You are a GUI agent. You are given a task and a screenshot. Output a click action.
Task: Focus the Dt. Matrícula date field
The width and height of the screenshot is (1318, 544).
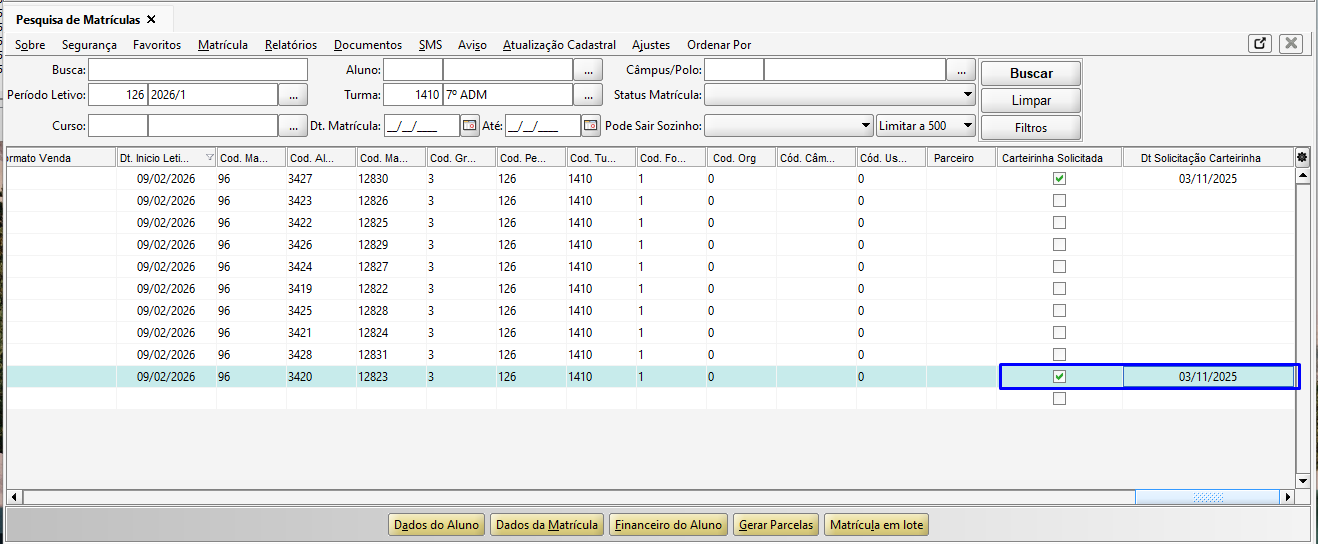coord(420,126)
